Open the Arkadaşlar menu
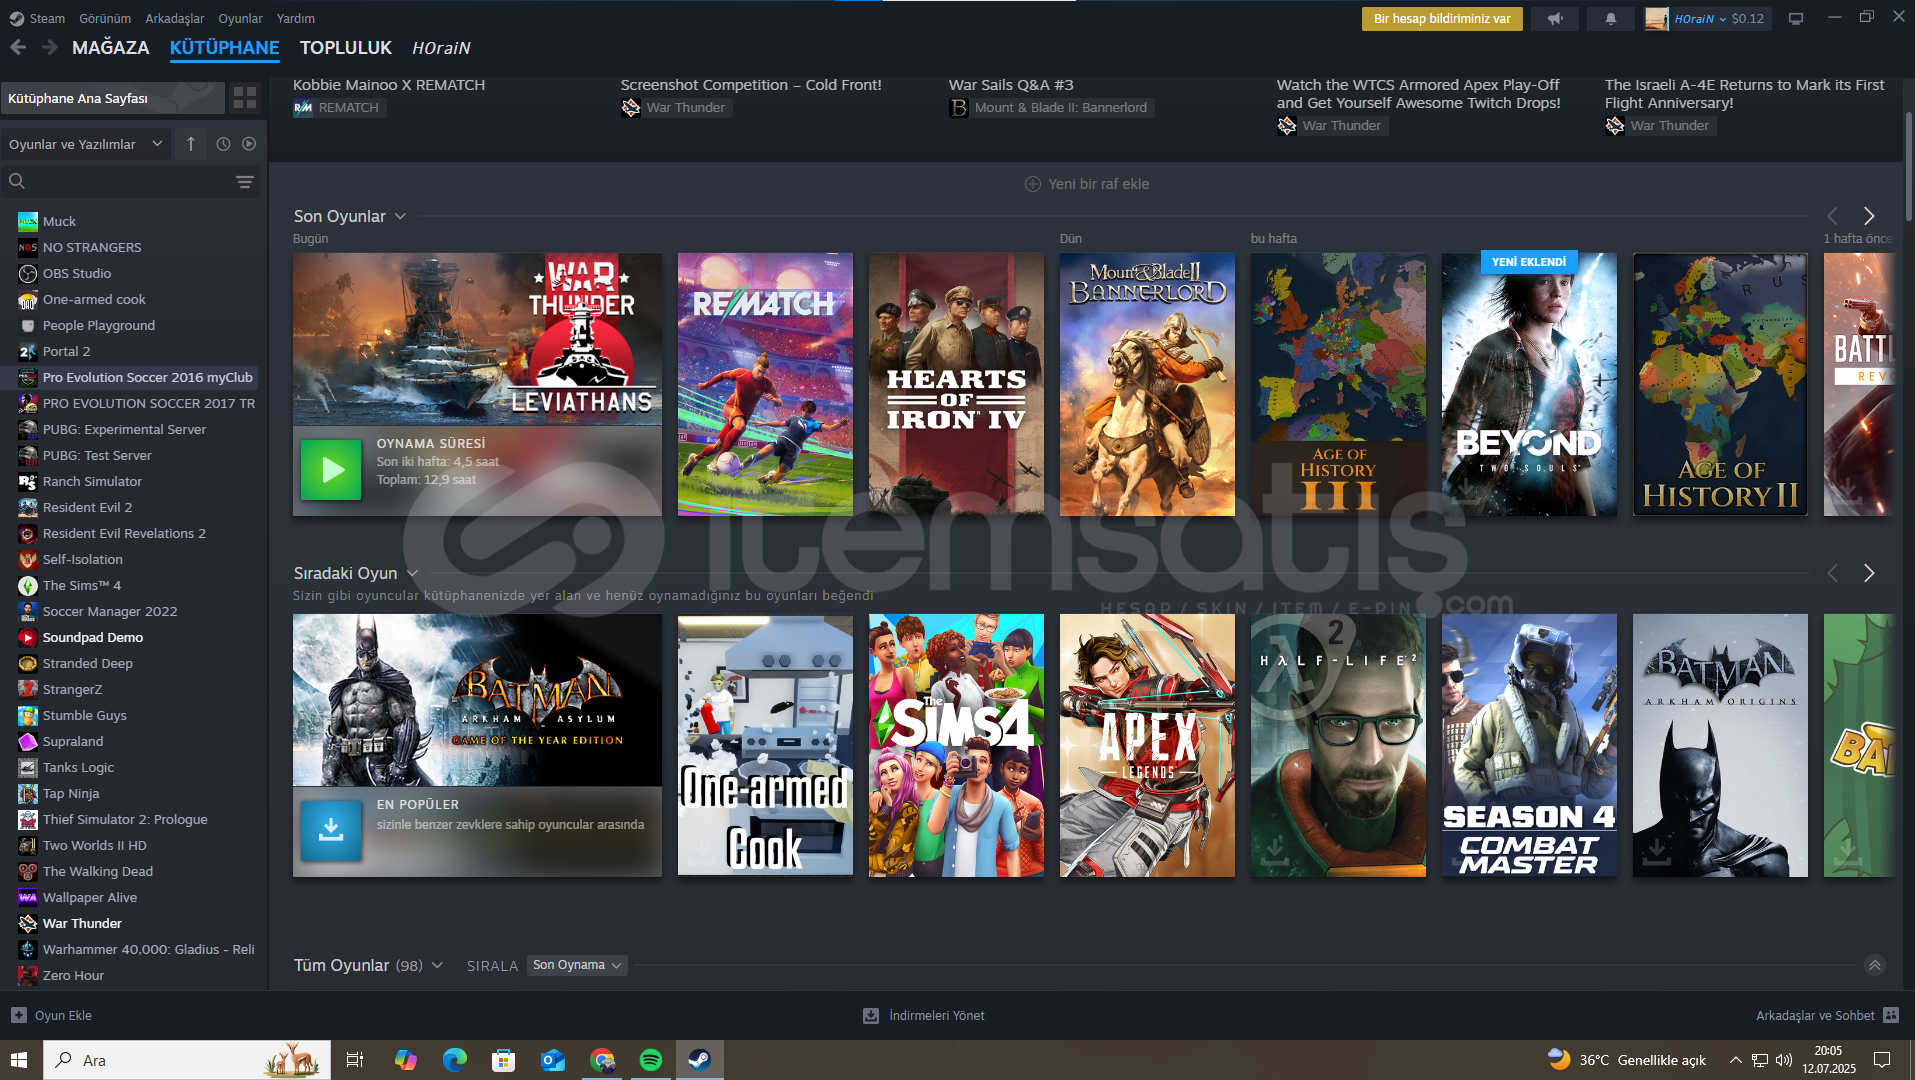The width and height of the screenshot is (1915, 1080). [x=175, y=18]
